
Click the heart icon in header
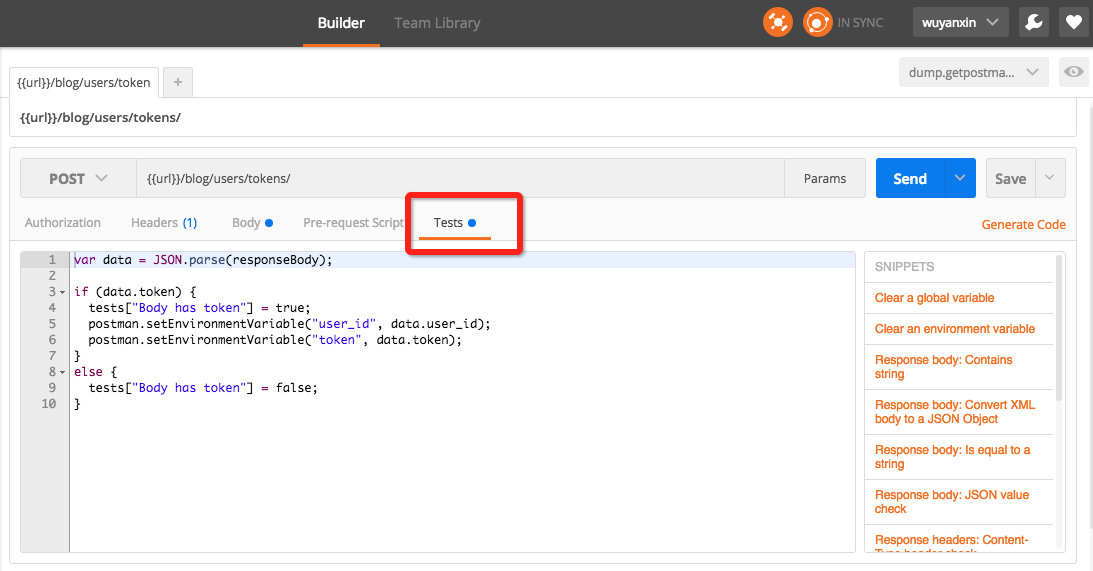tap(1073, 22)
